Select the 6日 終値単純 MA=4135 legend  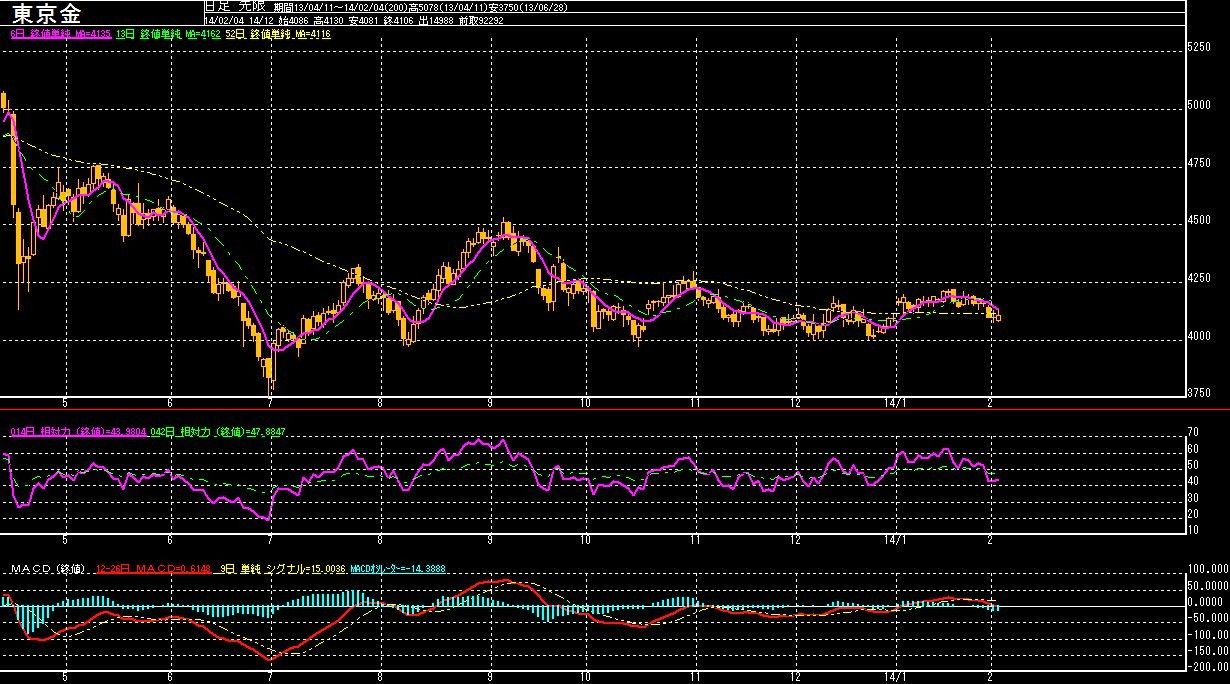click(59, 34)
